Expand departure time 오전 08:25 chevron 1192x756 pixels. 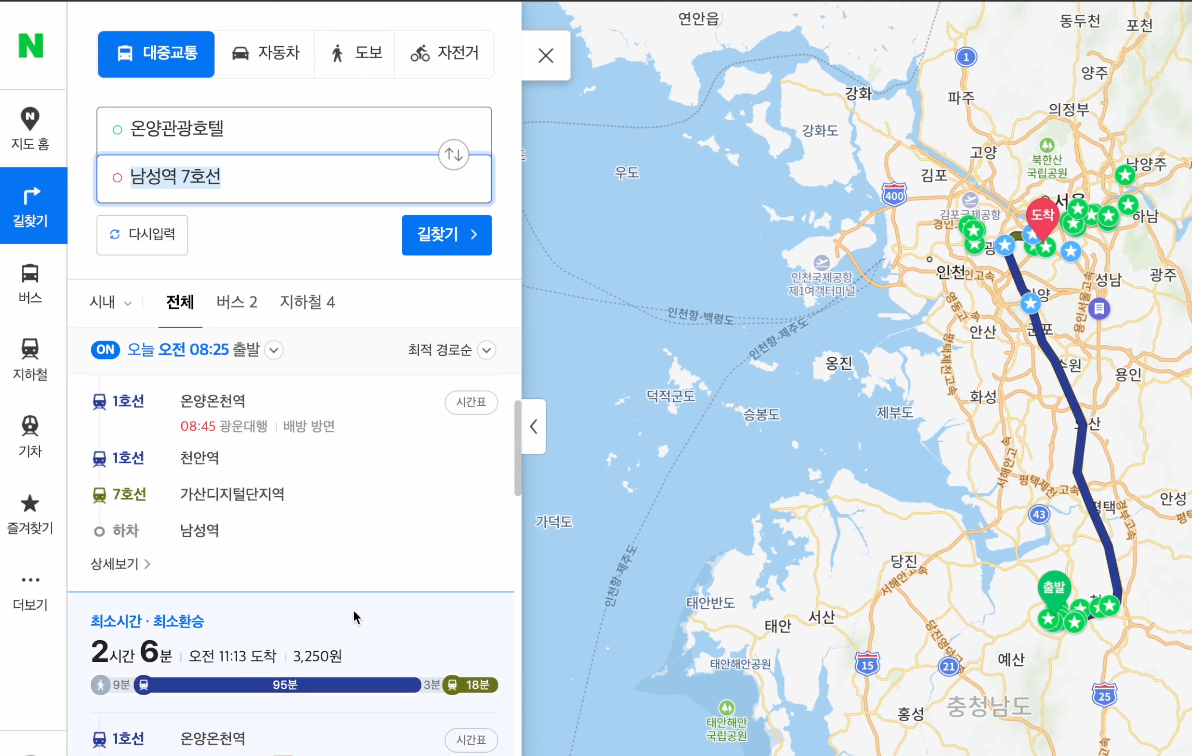274,350
